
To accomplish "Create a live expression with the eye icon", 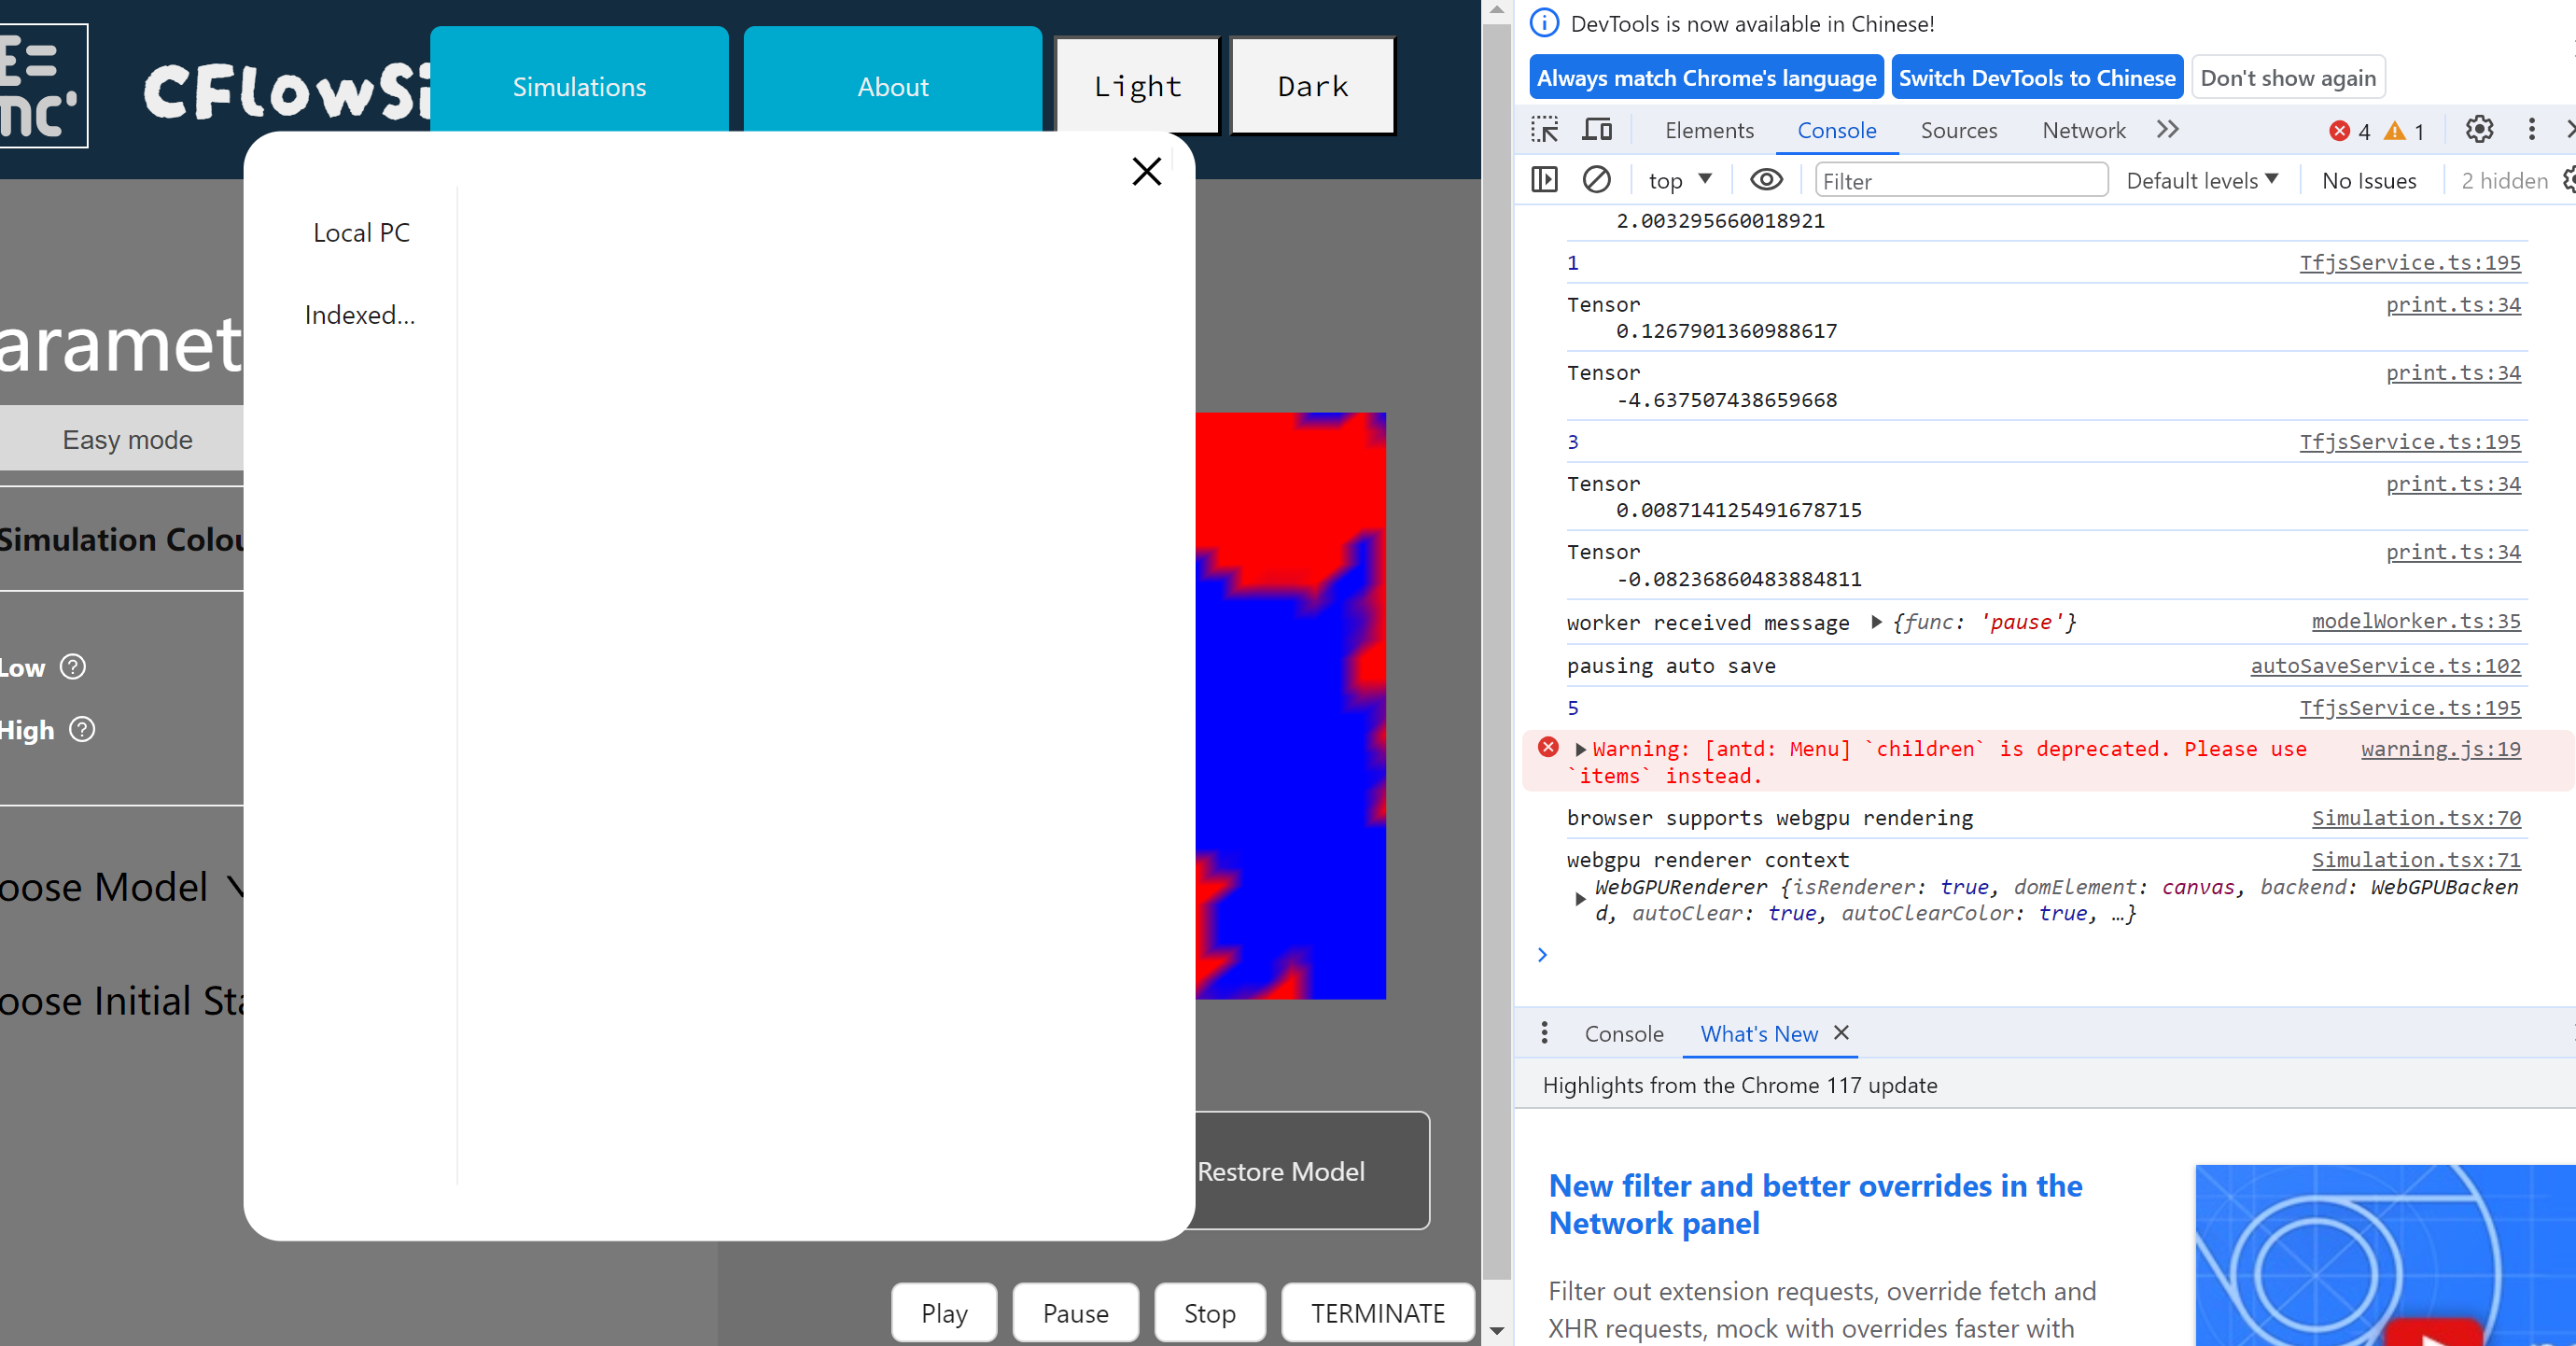I will (x=1766, y=180).
